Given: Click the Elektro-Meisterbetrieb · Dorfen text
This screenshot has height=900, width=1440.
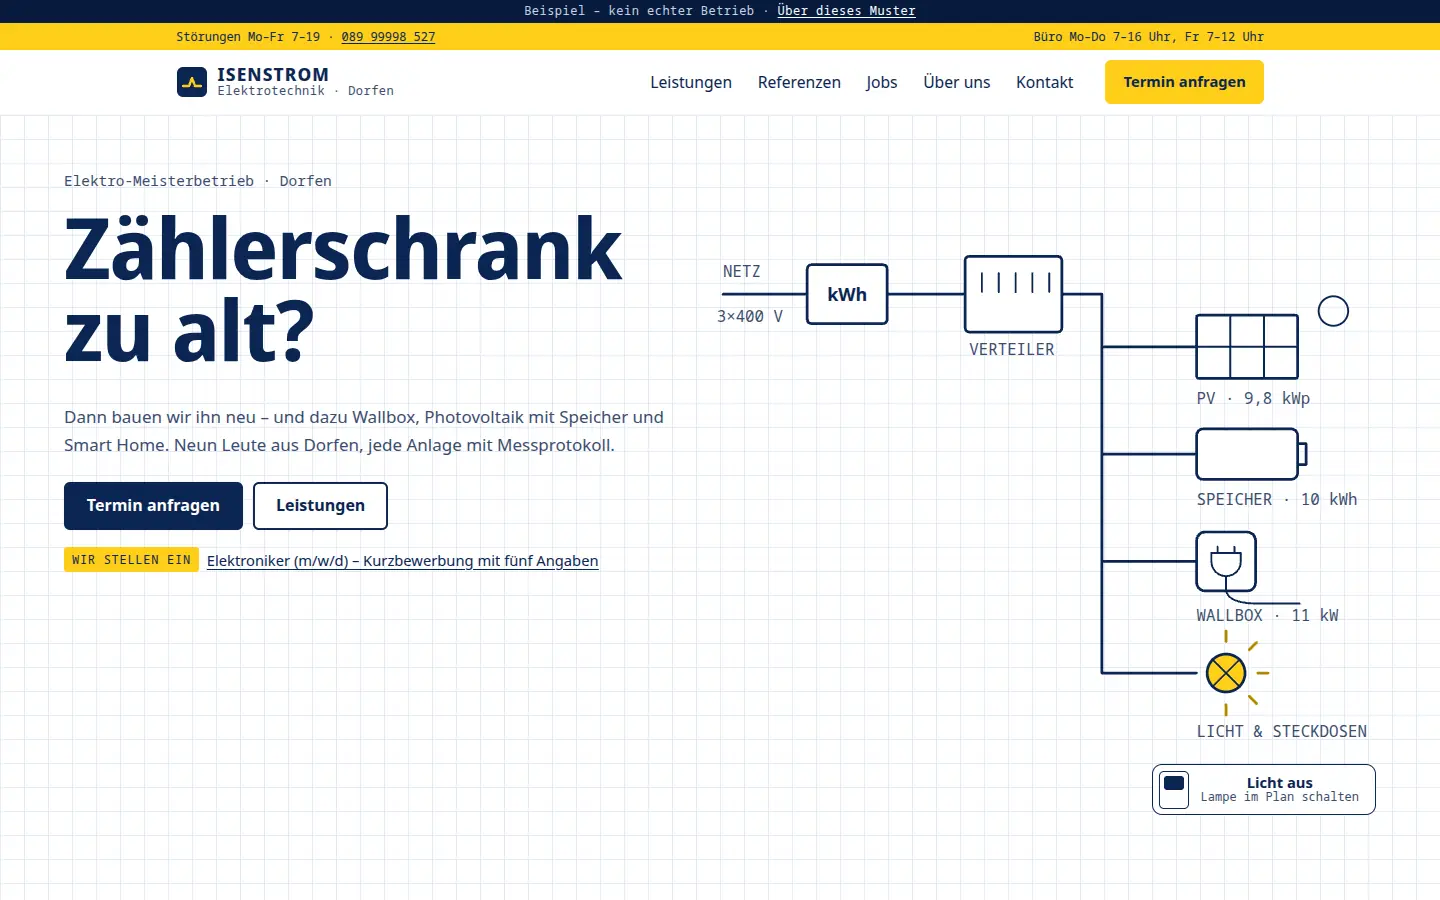Looking at the screenshot, I should tap(198, 181).
